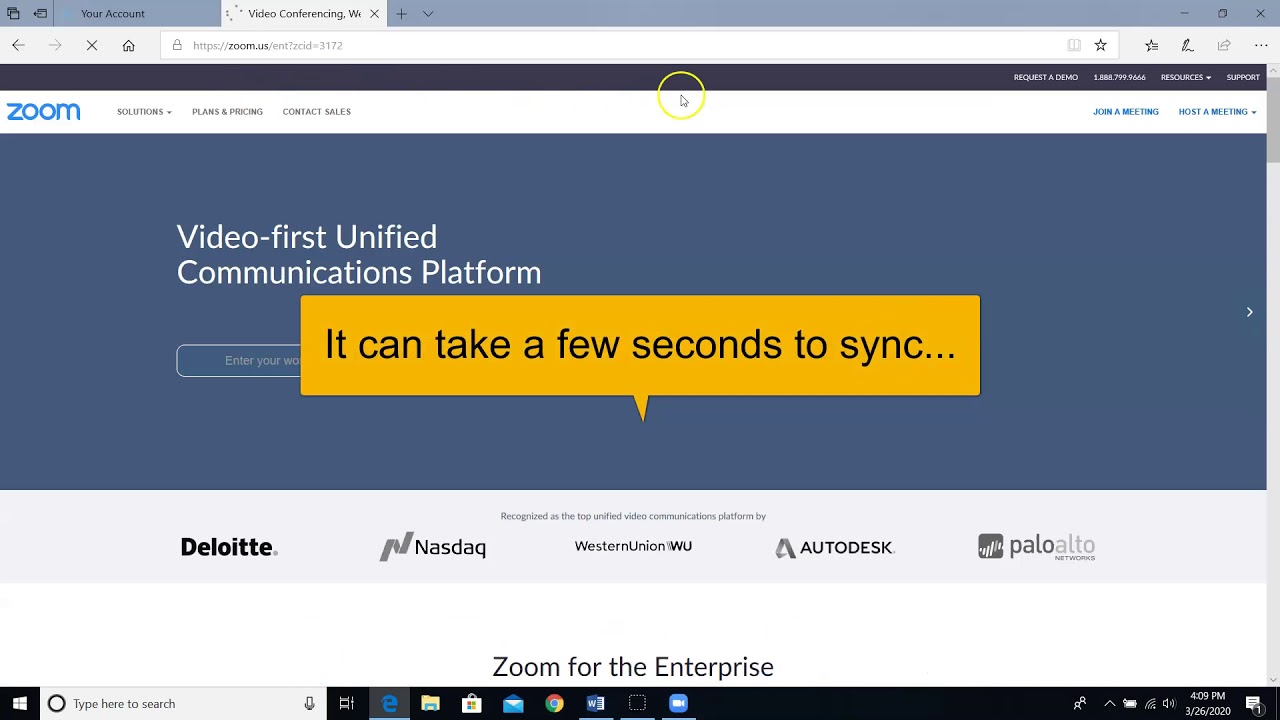Screen dimensions: 1280x720
Task: Click the volume speaker icon
Action: click(1169, 704)
